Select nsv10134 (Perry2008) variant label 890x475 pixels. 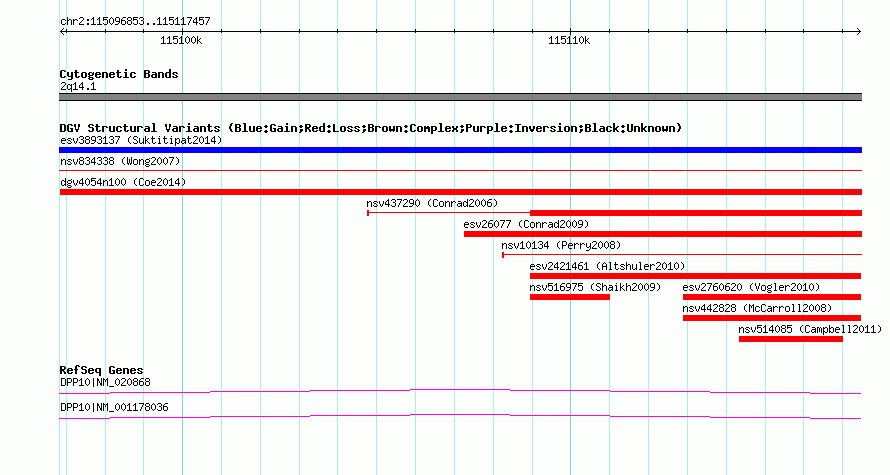tap(561, 245)
